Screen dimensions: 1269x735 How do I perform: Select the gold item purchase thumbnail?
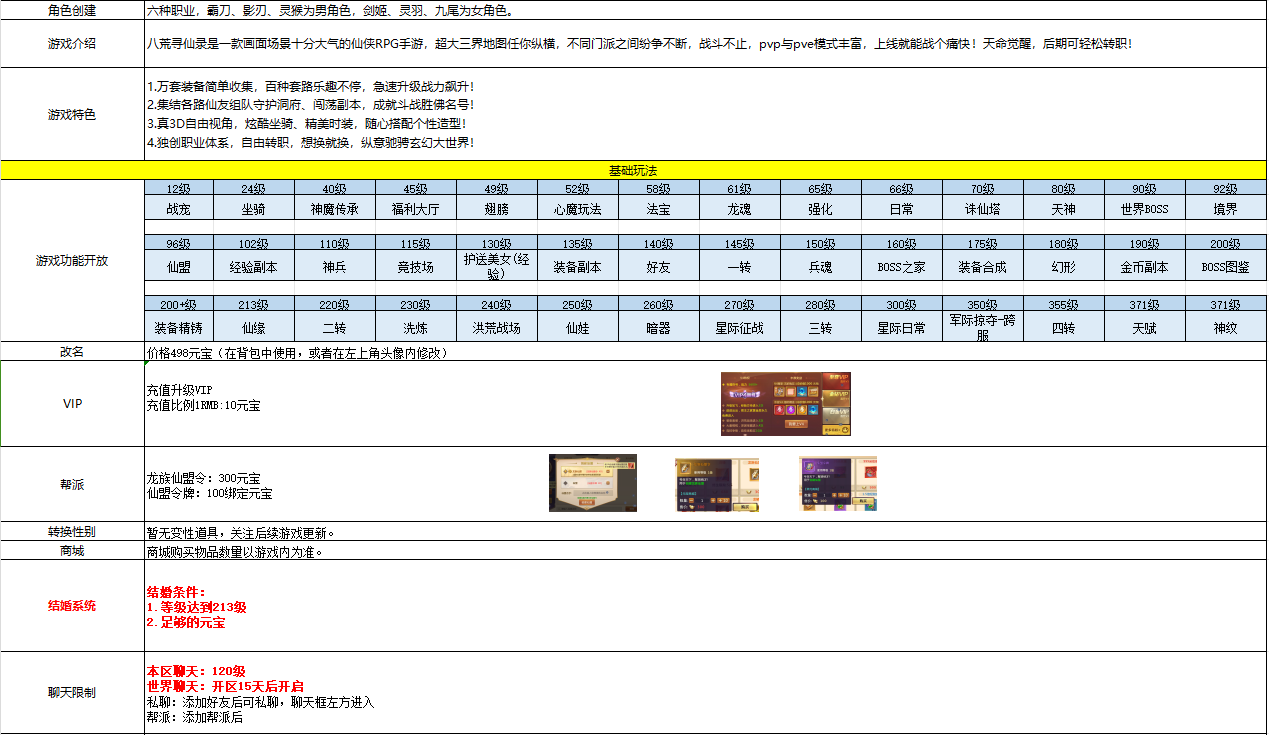(716, 484)
